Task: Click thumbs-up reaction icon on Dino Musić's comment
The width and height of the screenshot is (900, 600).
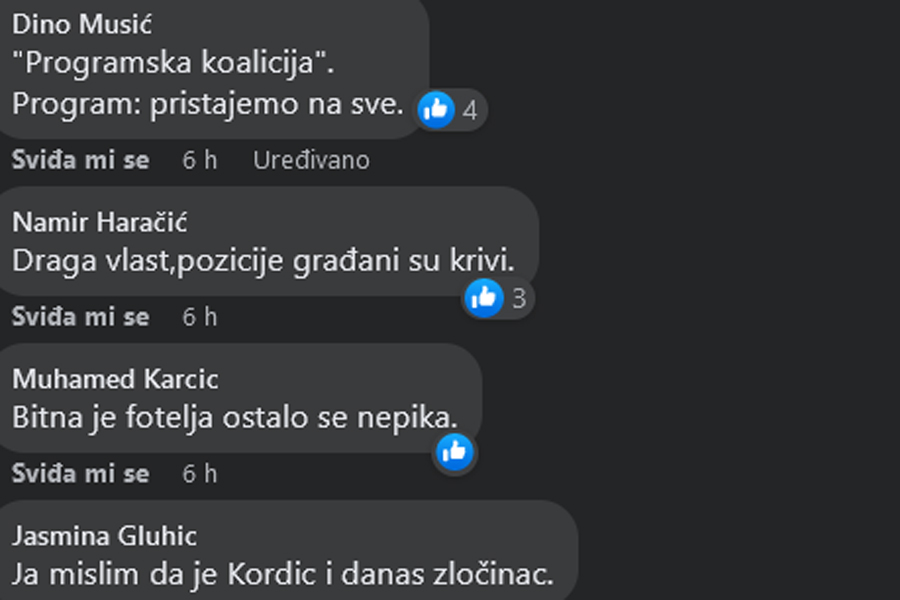Action: coord(436,109)
